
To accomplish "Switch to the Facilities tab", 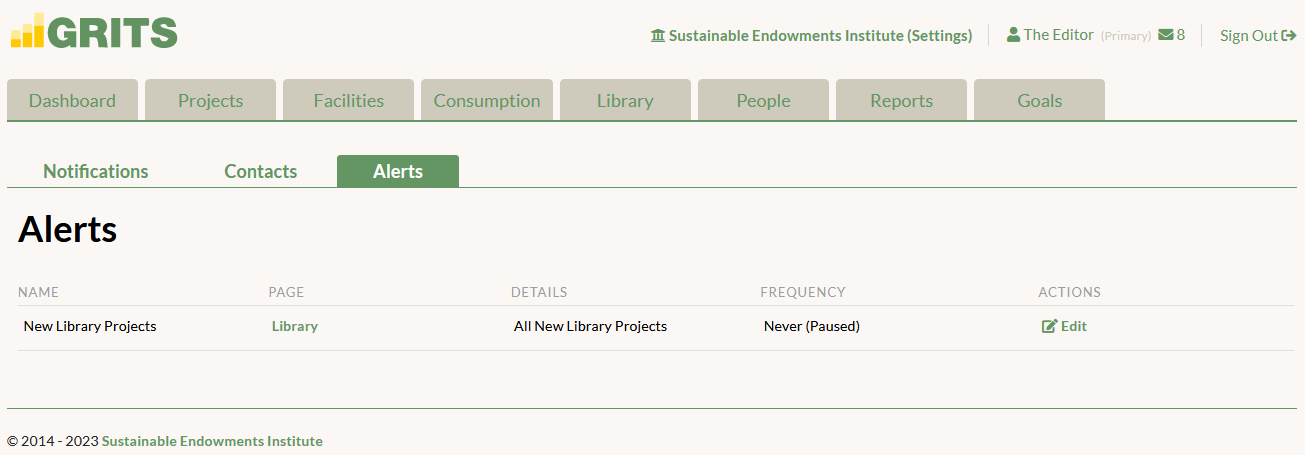I will click(348, 100).
